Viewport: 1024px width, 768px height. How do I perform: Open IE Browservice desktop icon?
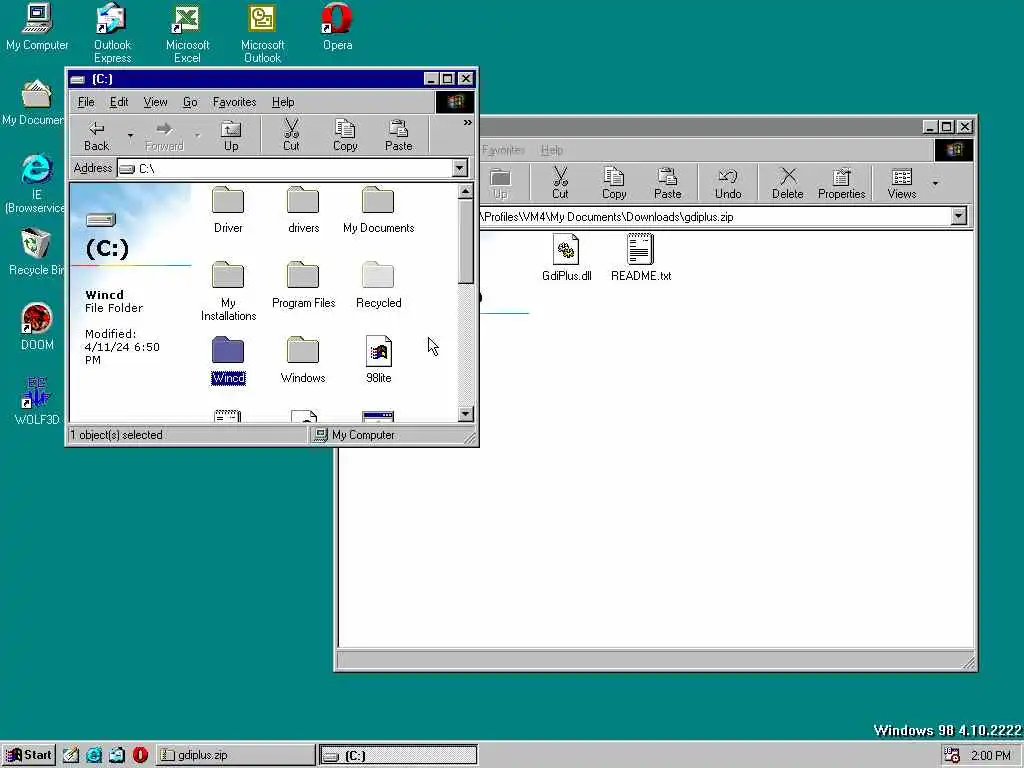click(x=35, y=184)
